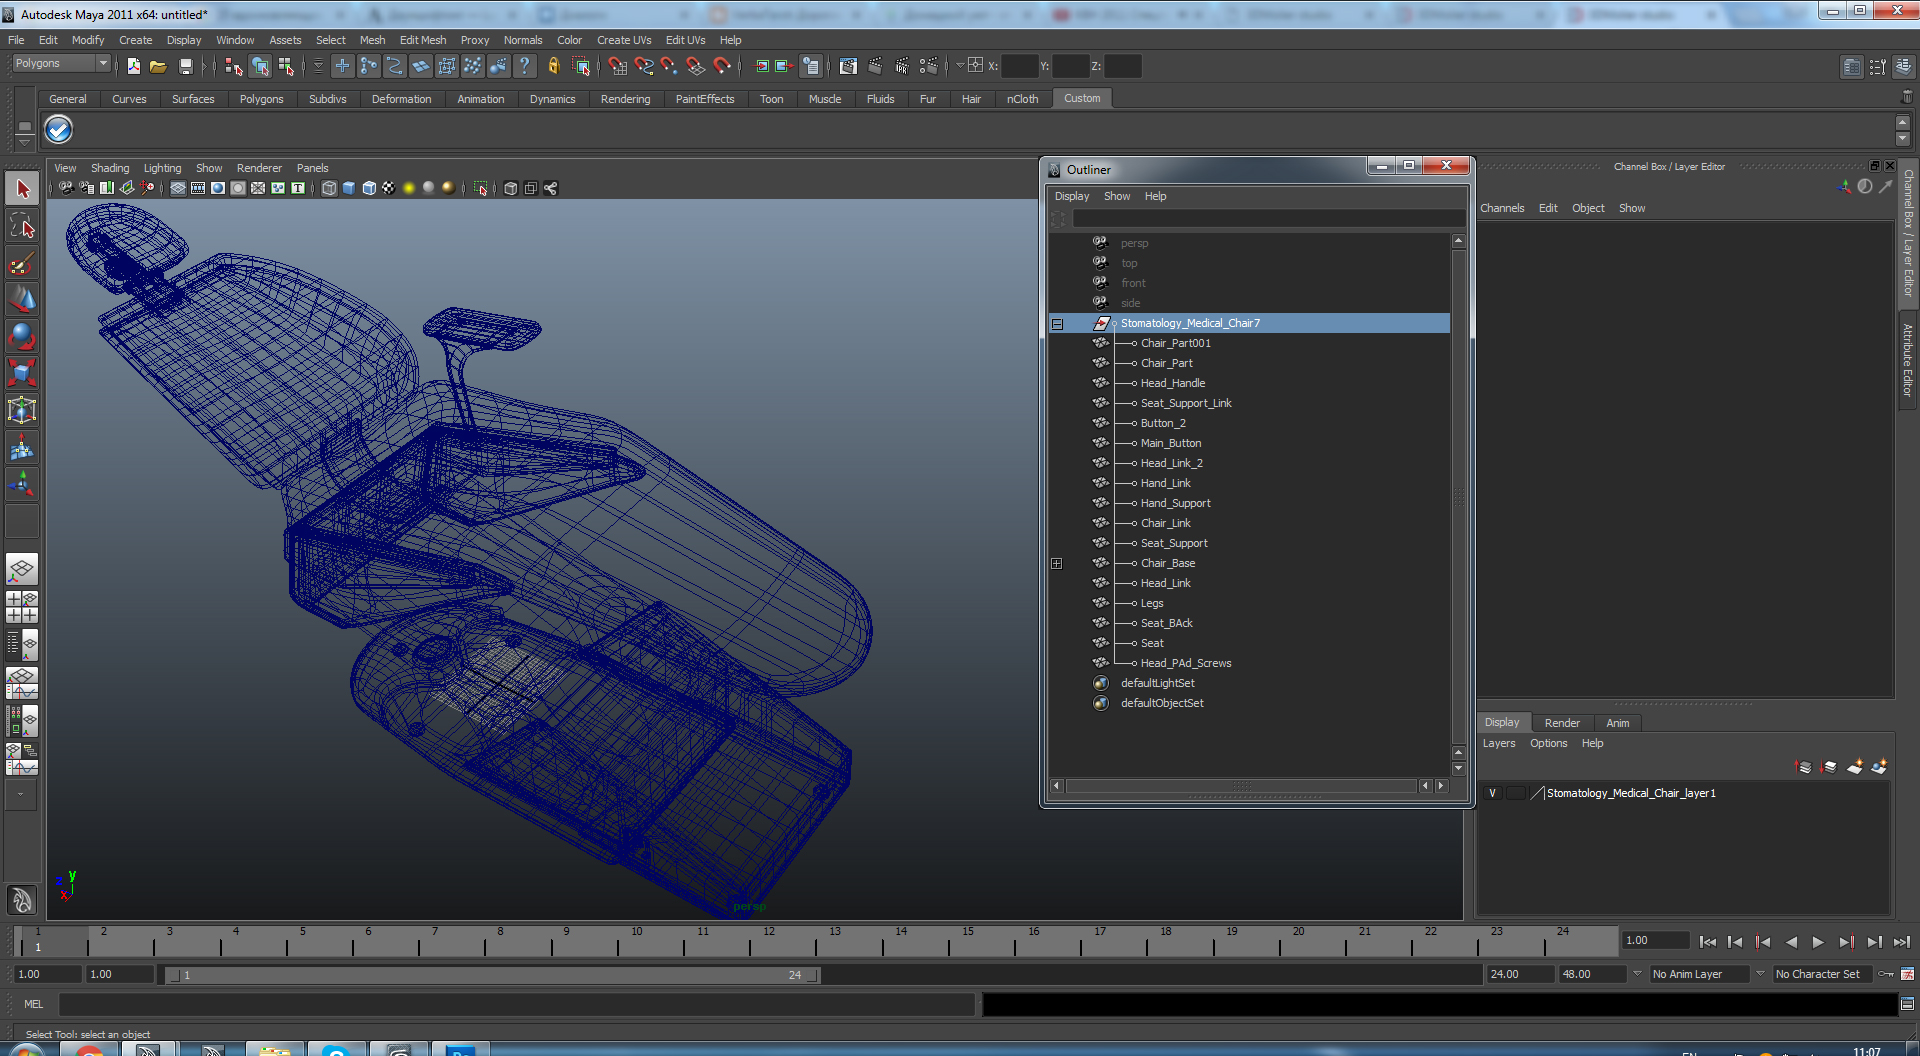
Task: Go to start of playback range
Action: coord(1707,942)
